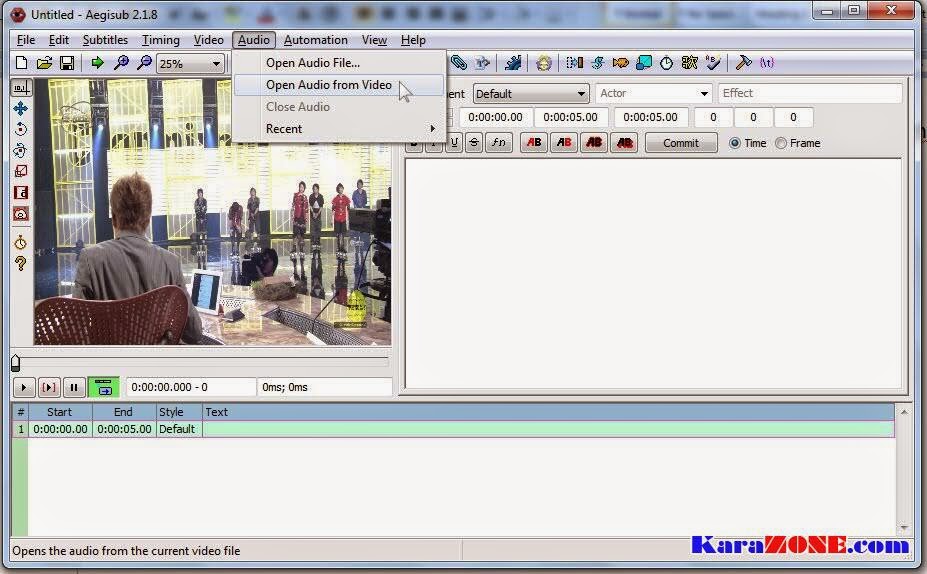
Task: Select subtitle row 1 in the grid
Action: 453,429
